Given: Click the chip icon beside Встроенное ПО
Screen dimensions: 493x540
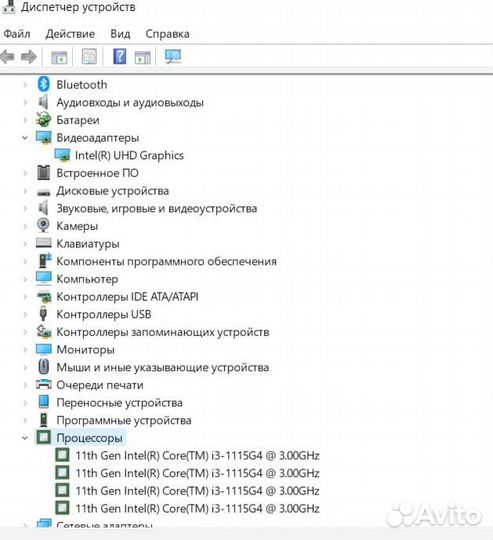Looking at the screenshot, I should click(43, 173).
